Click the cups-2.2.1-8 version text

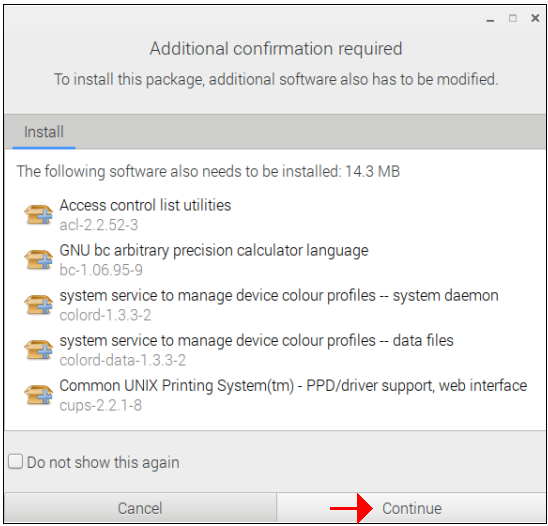(101, 405)
